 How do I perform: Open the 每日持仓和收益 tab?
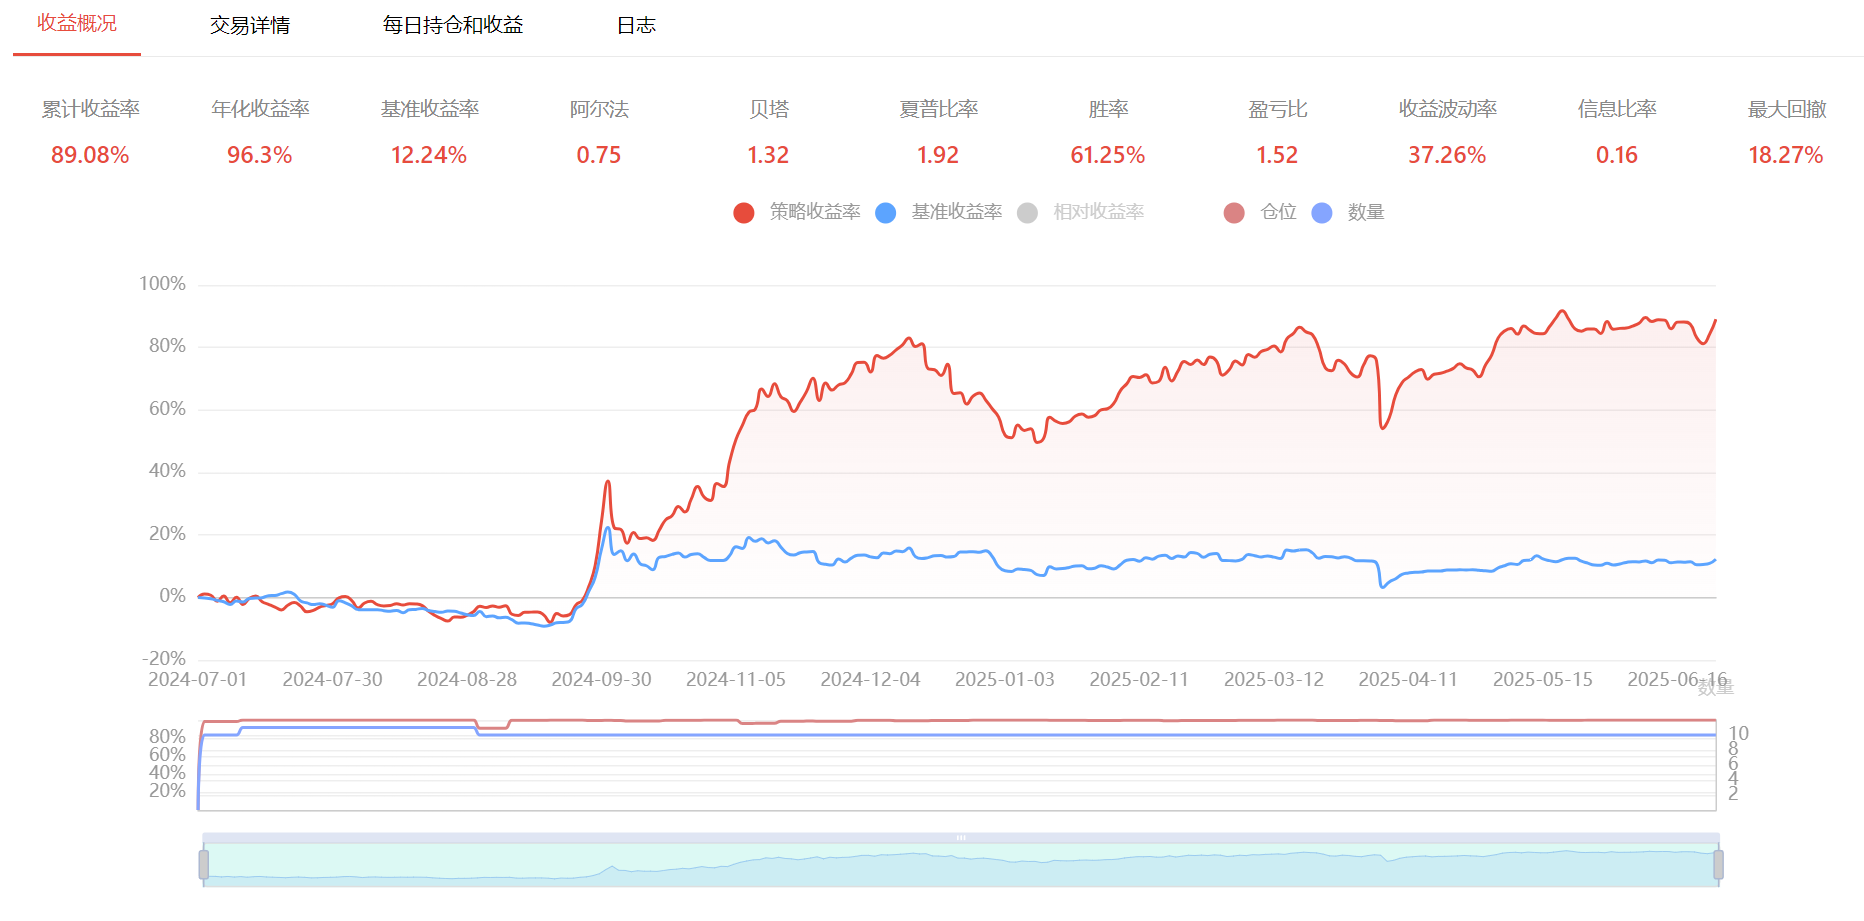pos(452,26)
